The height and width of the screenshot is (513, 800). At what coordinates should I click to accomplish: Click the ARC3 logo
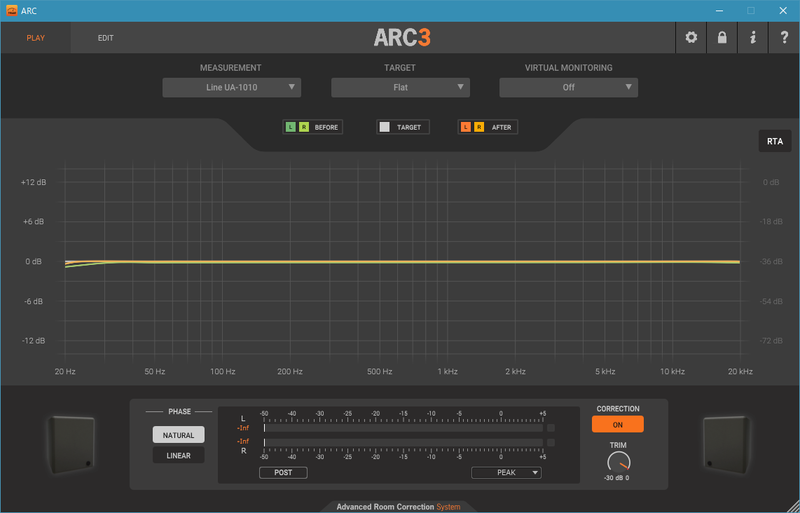402,37
